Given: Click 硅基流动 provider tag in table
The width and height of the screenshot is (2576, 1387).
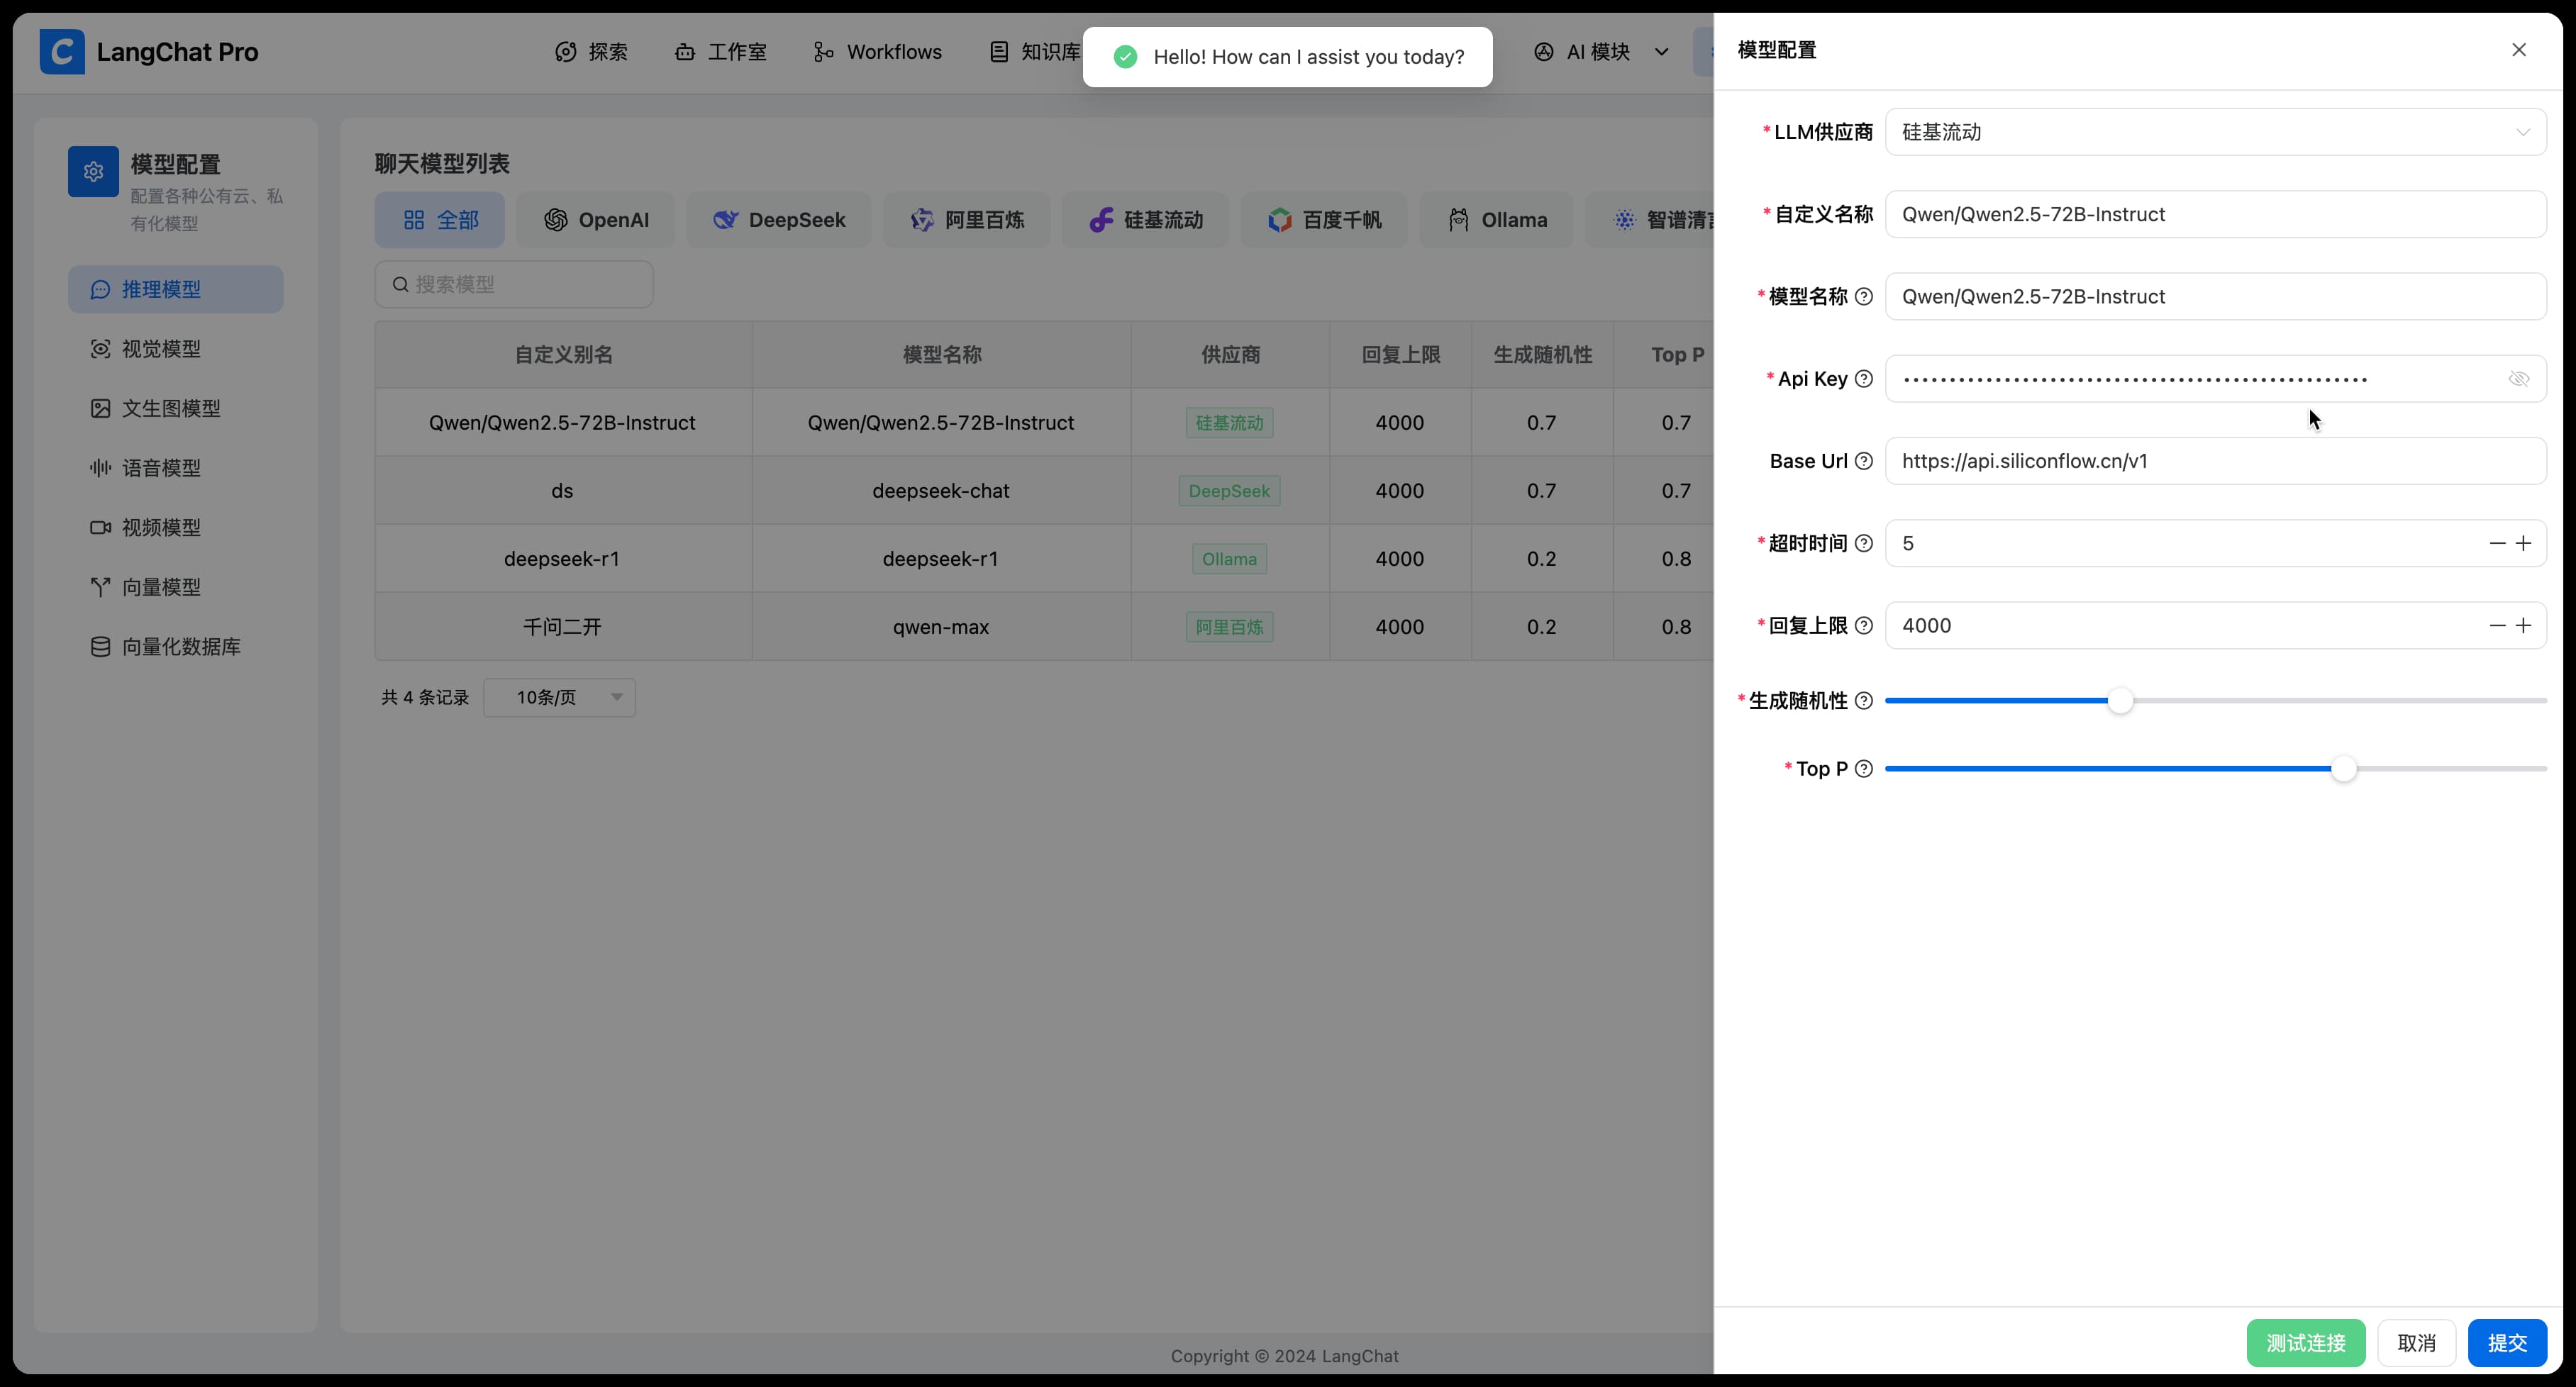Looking at the screenshot, I should [x=1229, y=423].
